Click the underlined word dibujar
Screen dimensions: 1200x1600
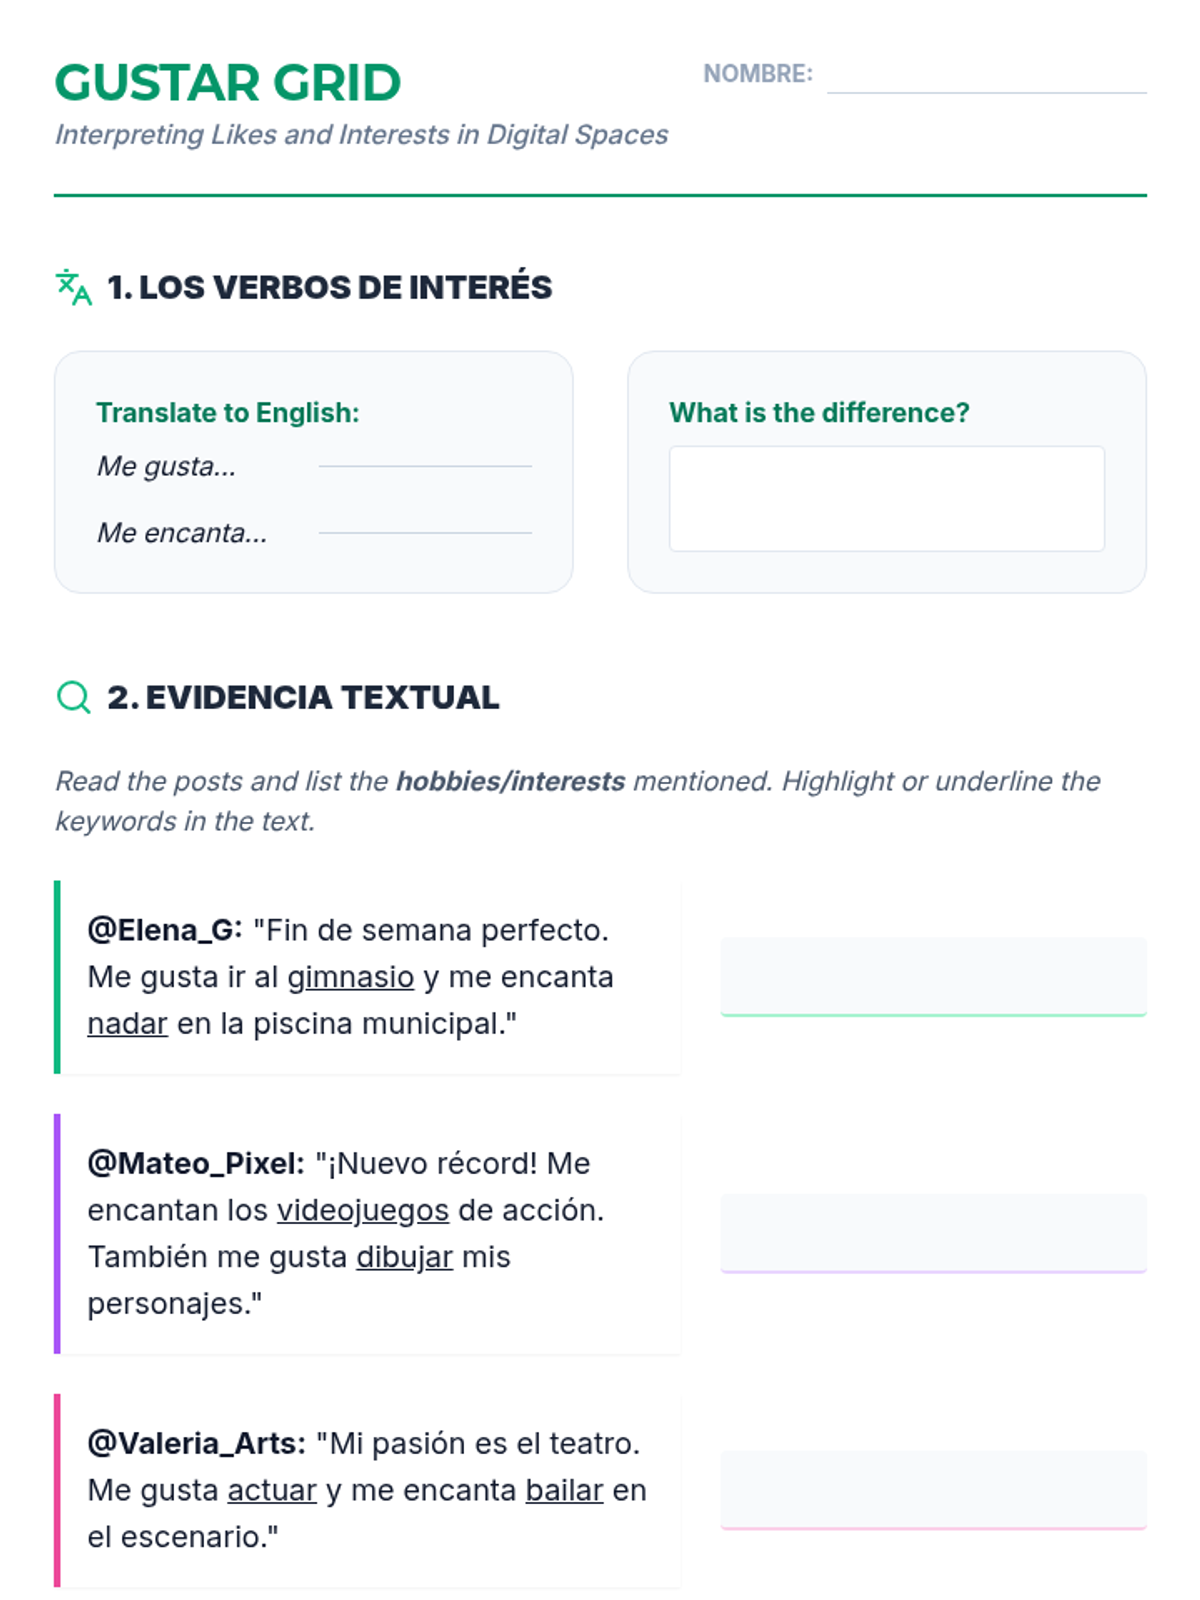click(404, 1257)
